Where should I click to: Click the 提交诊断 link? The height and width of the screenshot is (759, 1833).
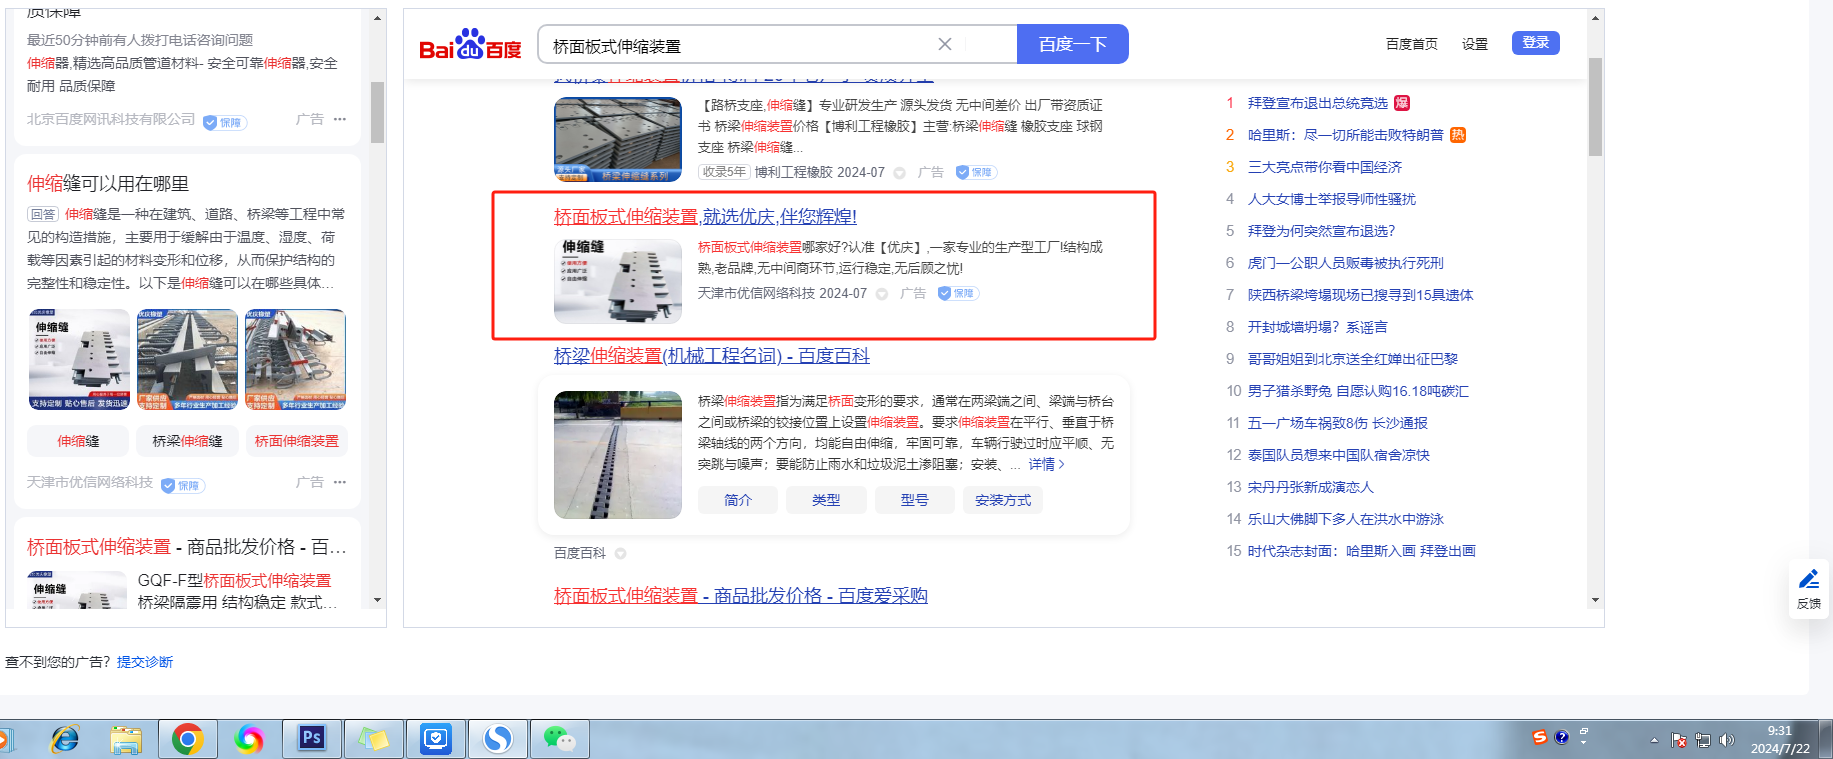(x=145, y=662)
